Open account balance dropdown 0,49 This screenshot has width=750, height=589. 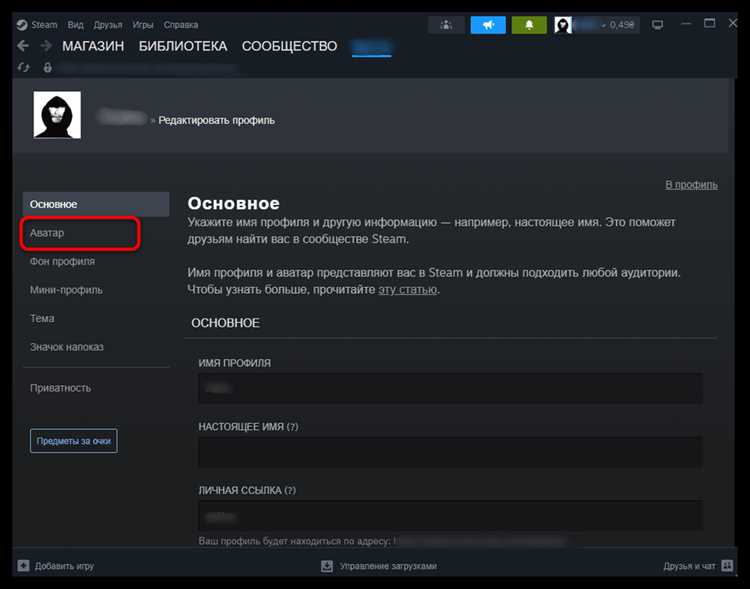tap(618, 25)
